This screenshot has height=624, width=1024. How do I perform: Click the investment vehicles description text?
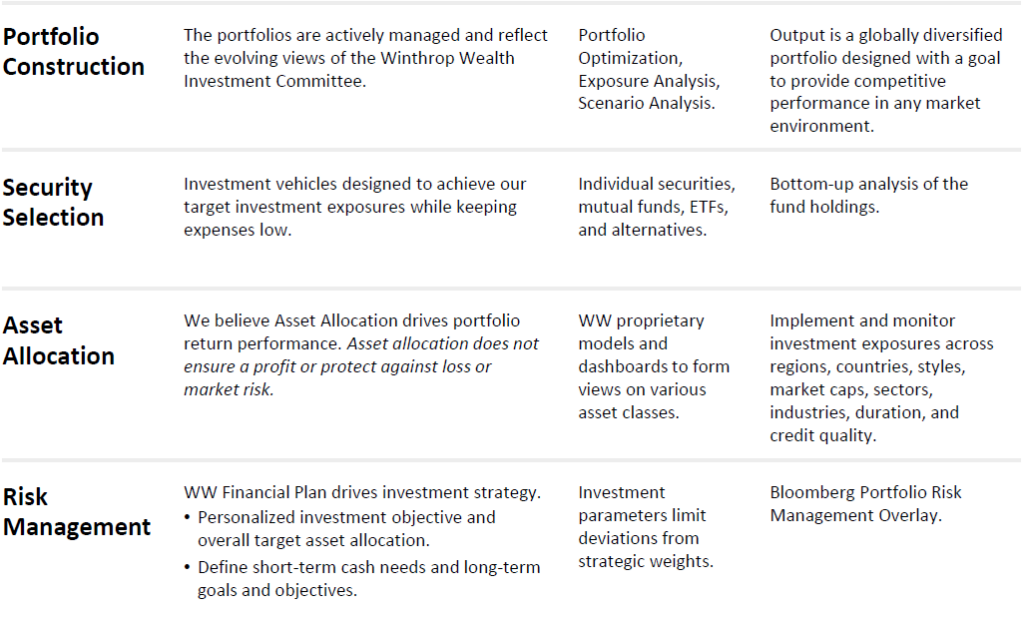(355, 207)
